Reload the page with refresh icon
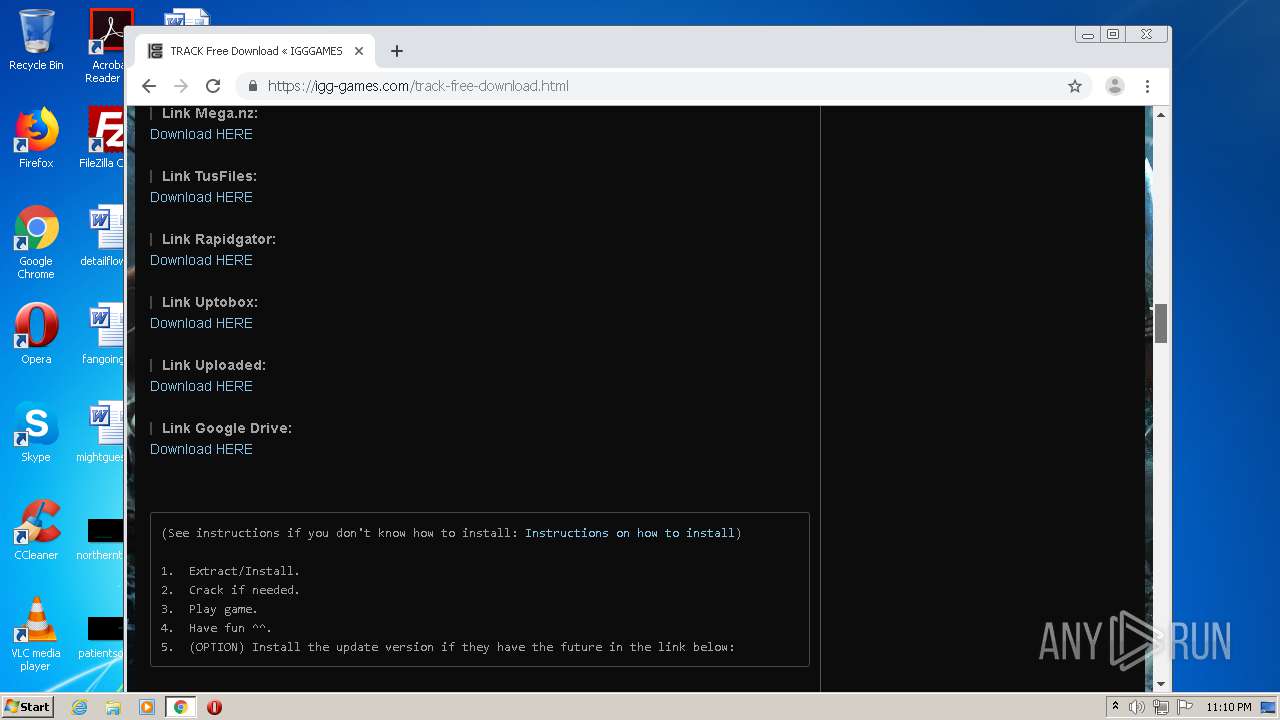Image resolution: width=1280 pixels, height=720 pixels. tap(213, 86)
